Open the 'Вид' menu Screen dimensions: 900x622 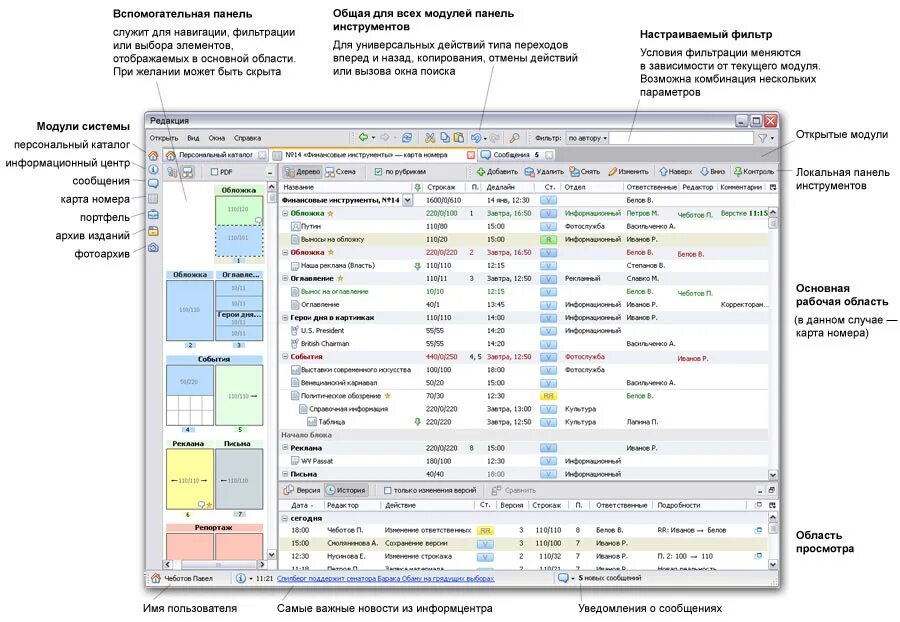(x=193, y=138)
